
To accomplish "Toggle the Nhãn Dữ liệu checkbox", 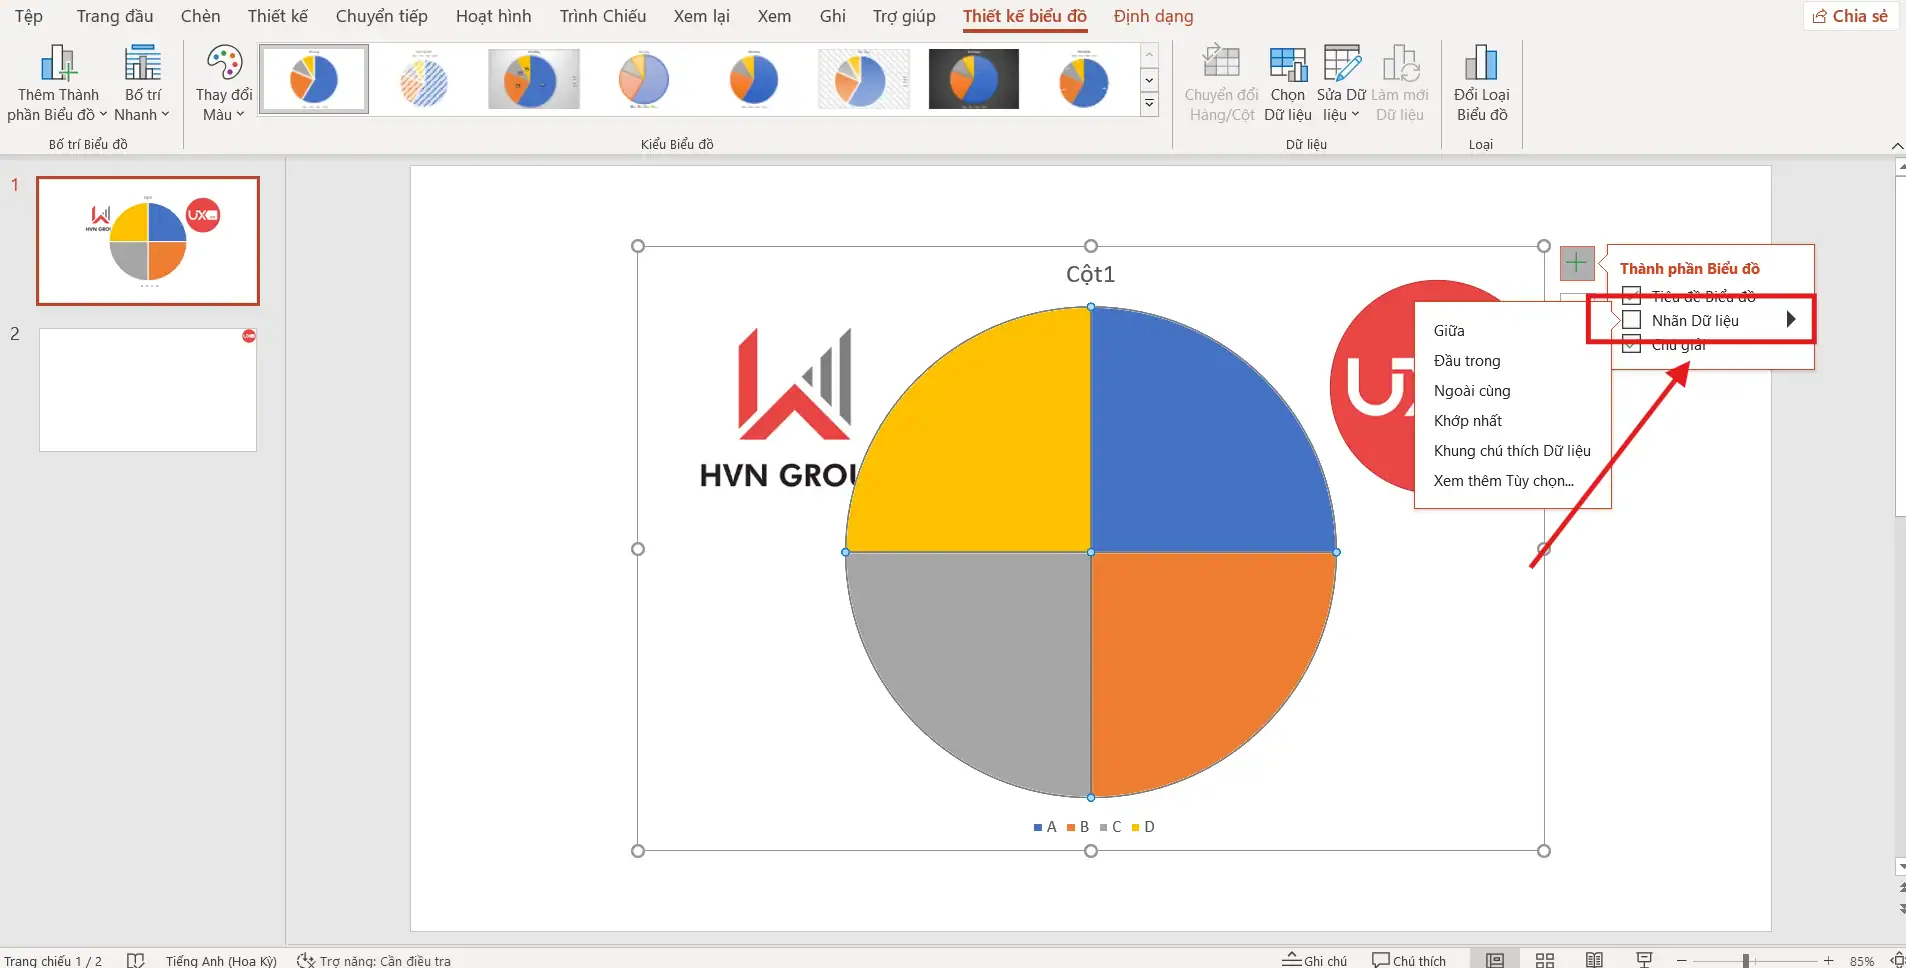I will coord(1632,320).
